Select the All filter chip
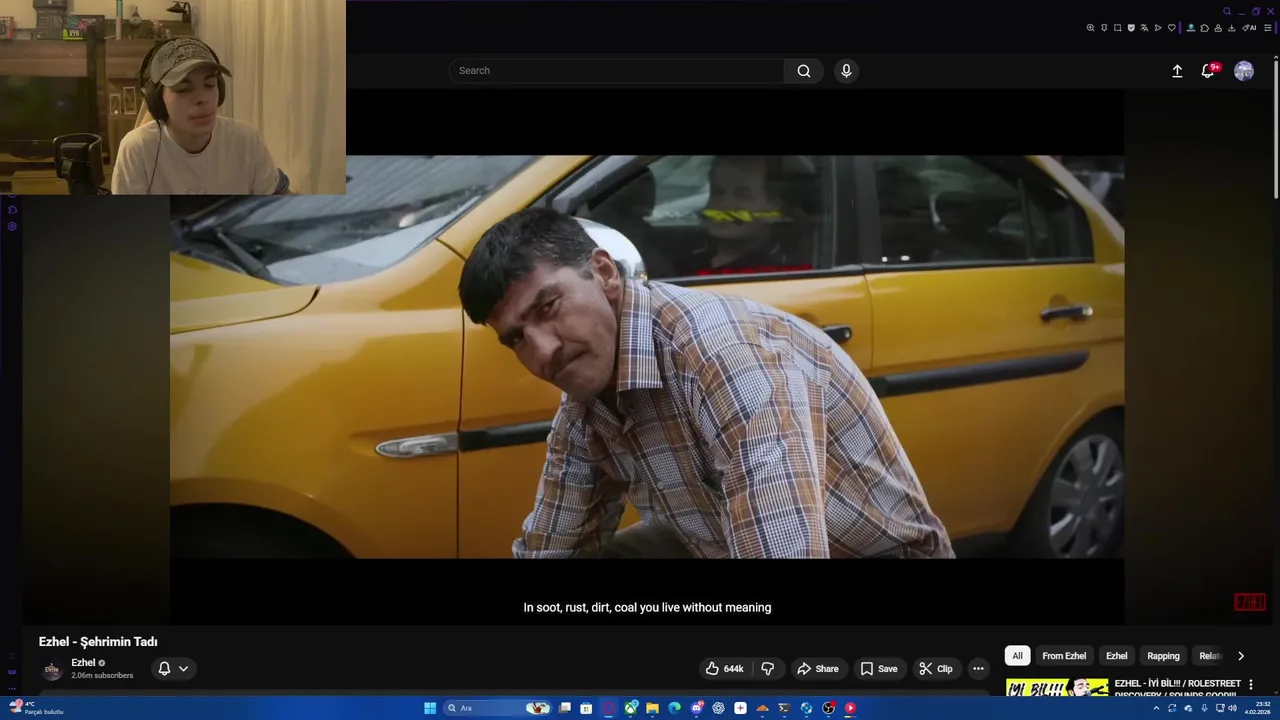 pyautogui.click(x=1017, y=656)
